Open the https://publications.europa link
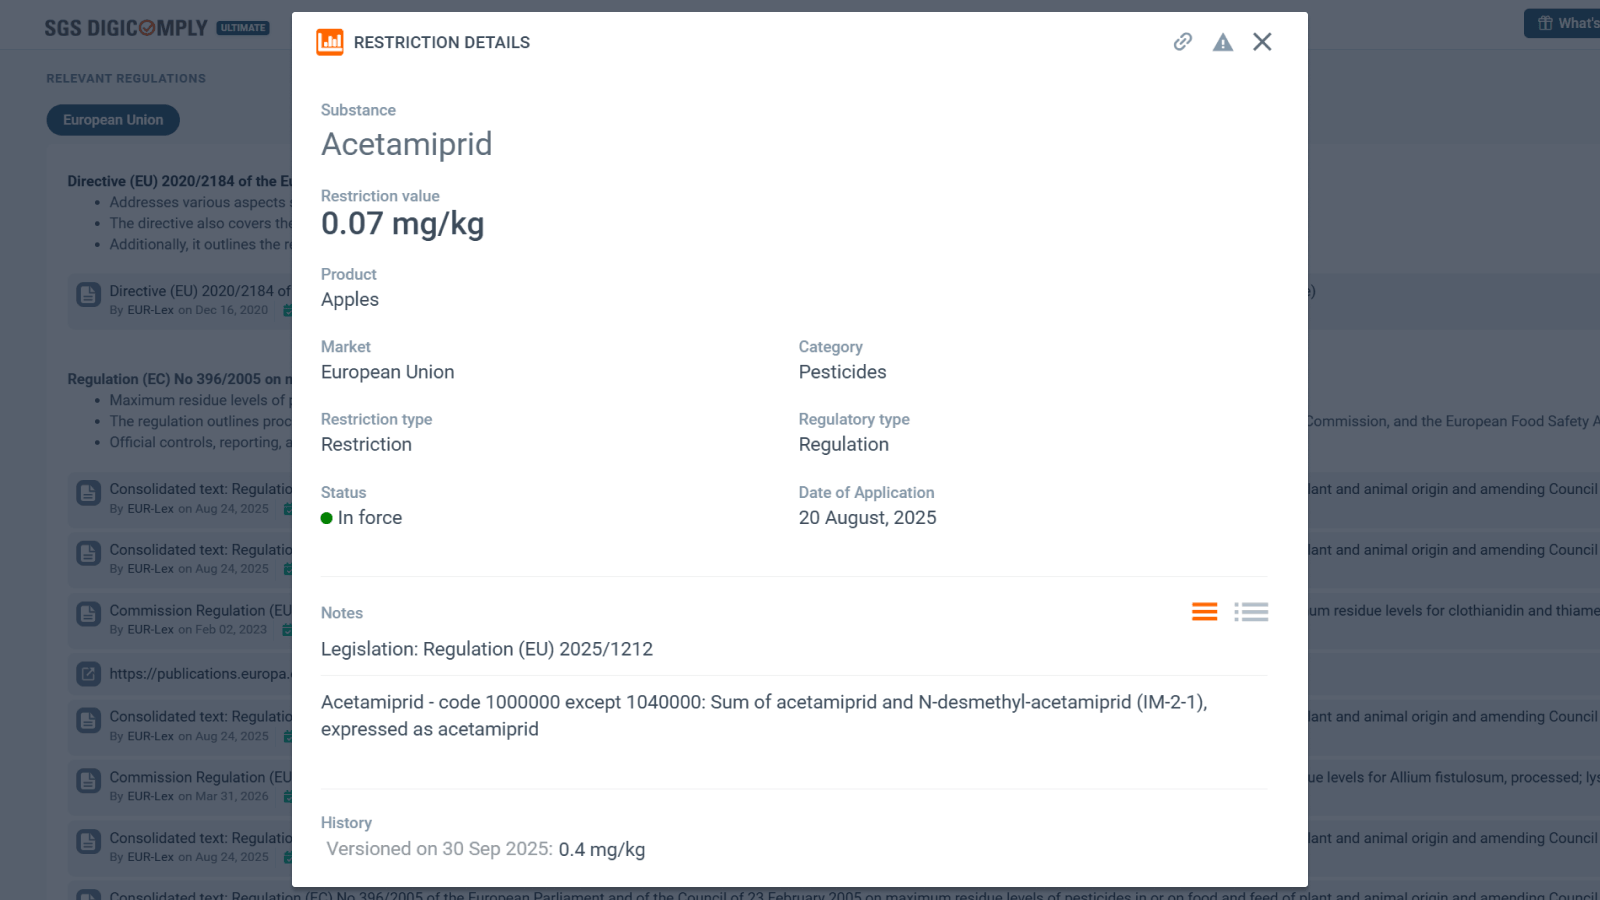 [x=200, y=674]
